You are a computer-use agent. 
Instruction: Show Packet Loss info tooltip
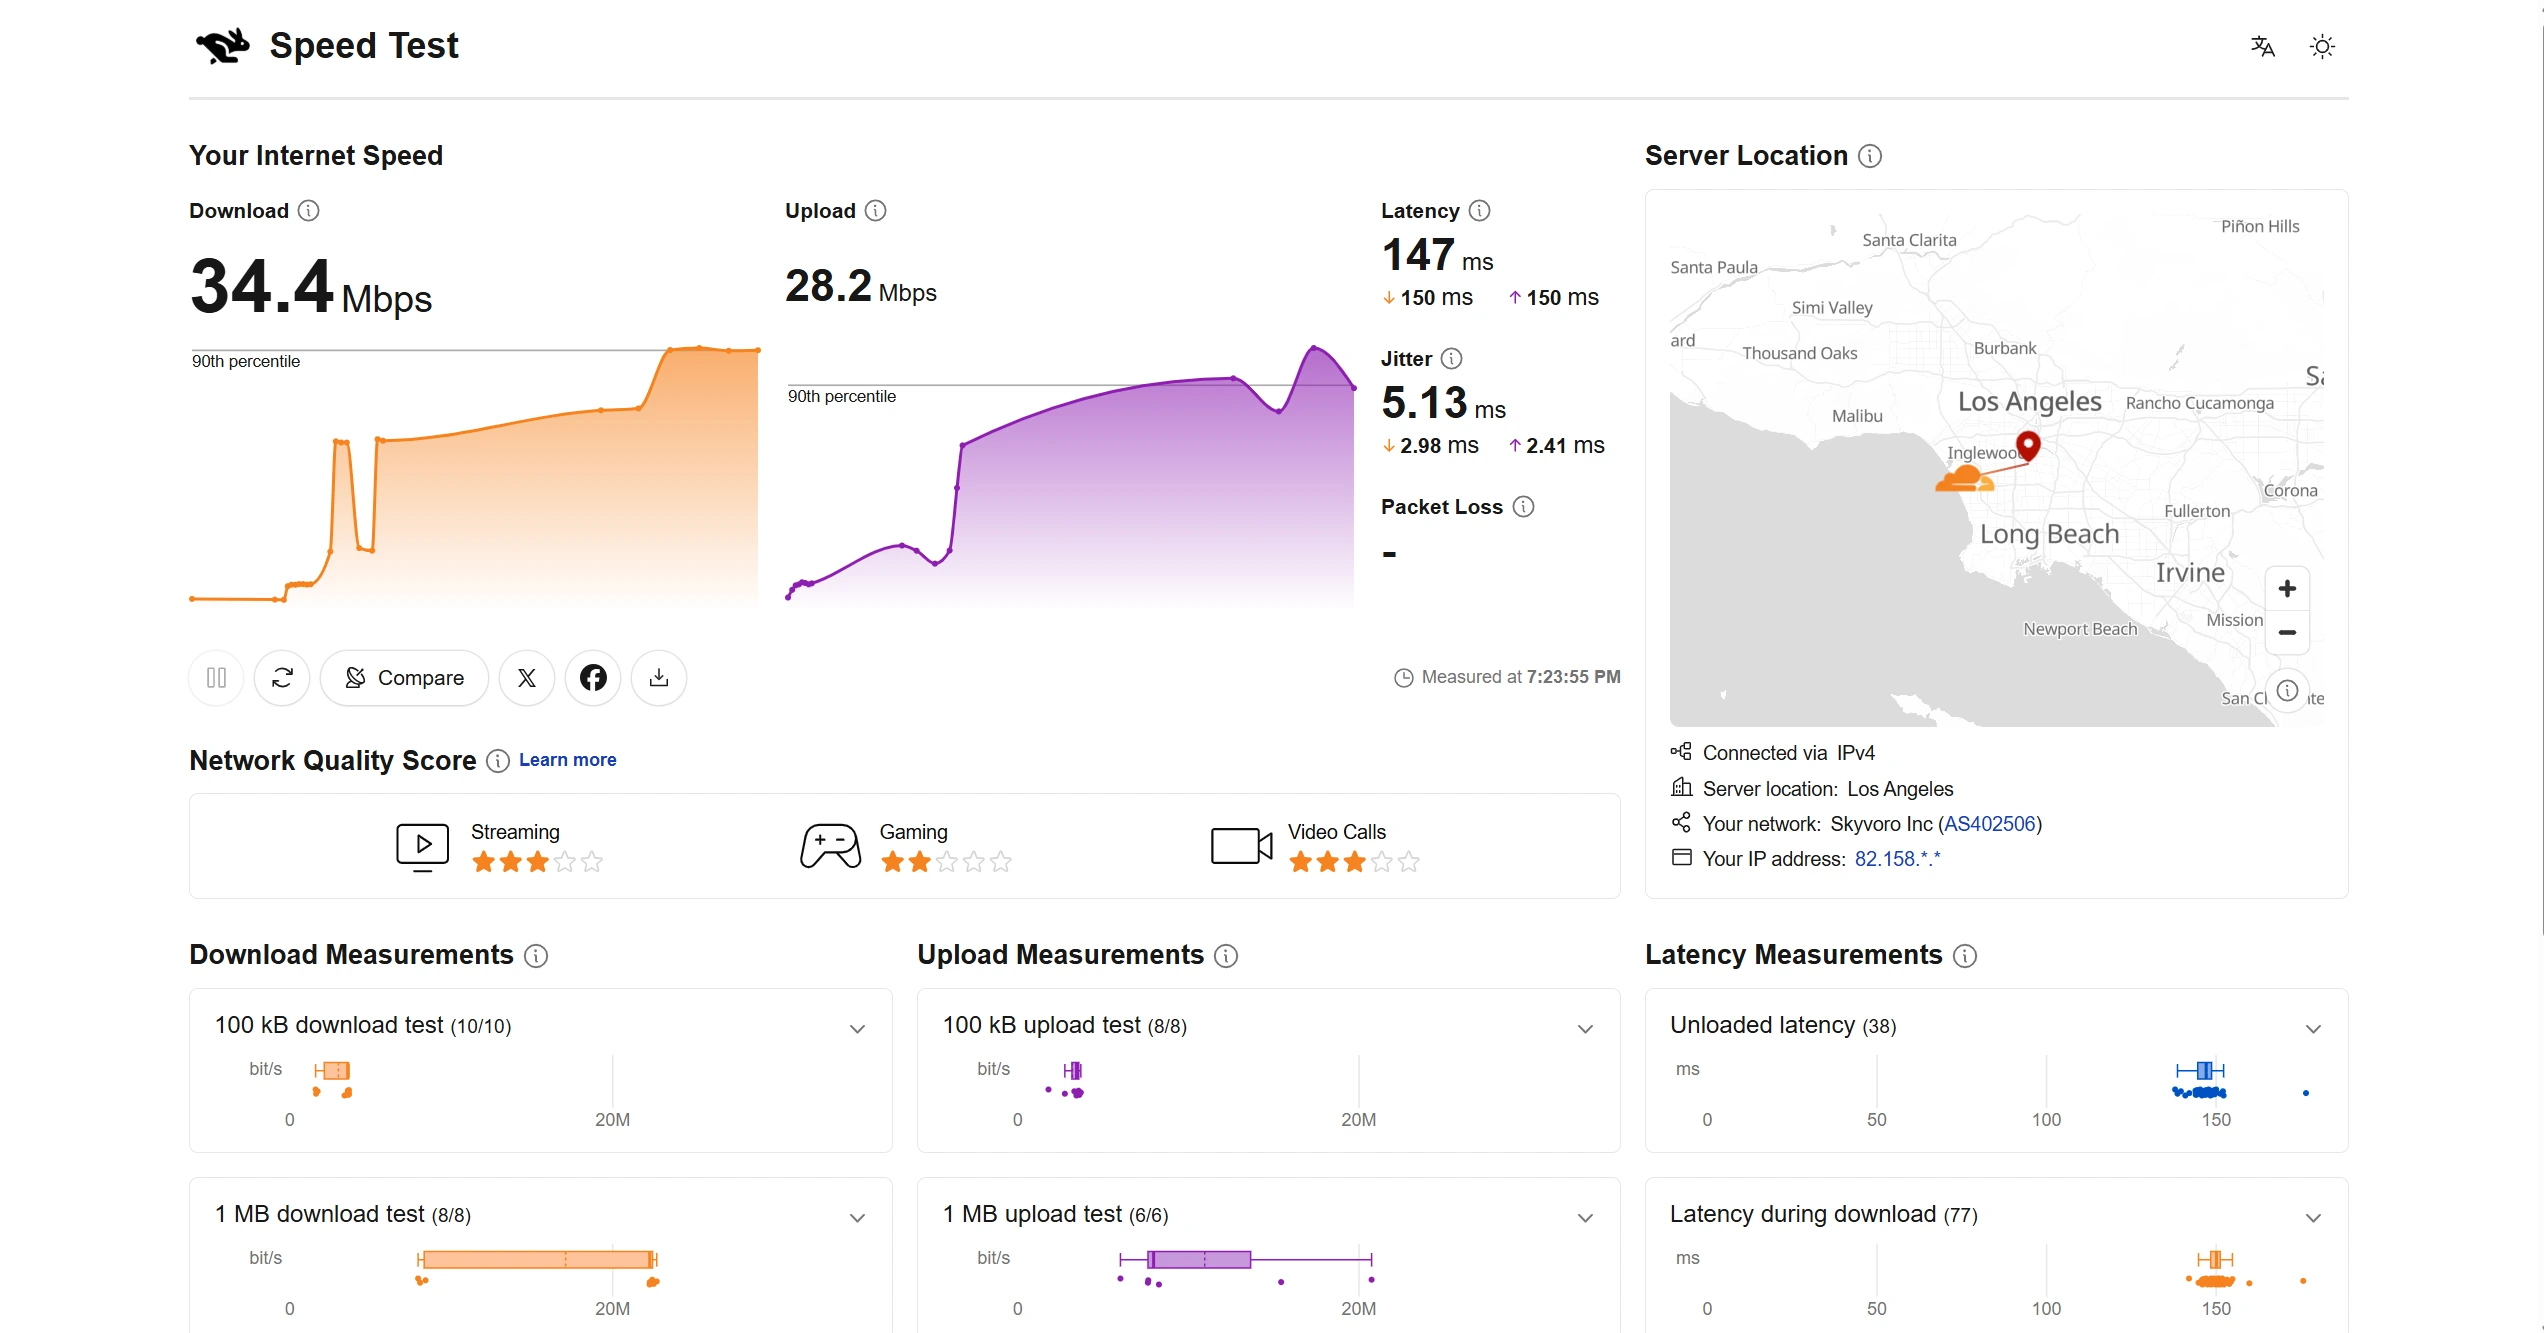(x=1523, y=507)
